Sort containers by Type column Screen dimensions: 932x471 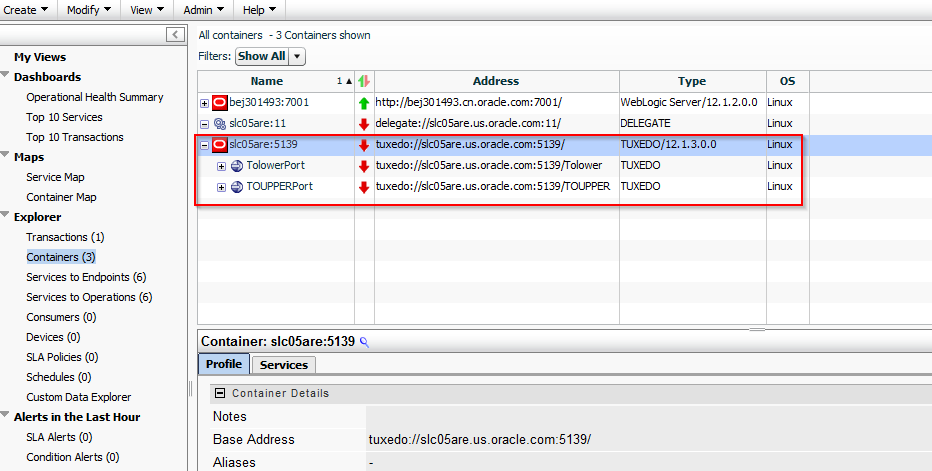692,81
